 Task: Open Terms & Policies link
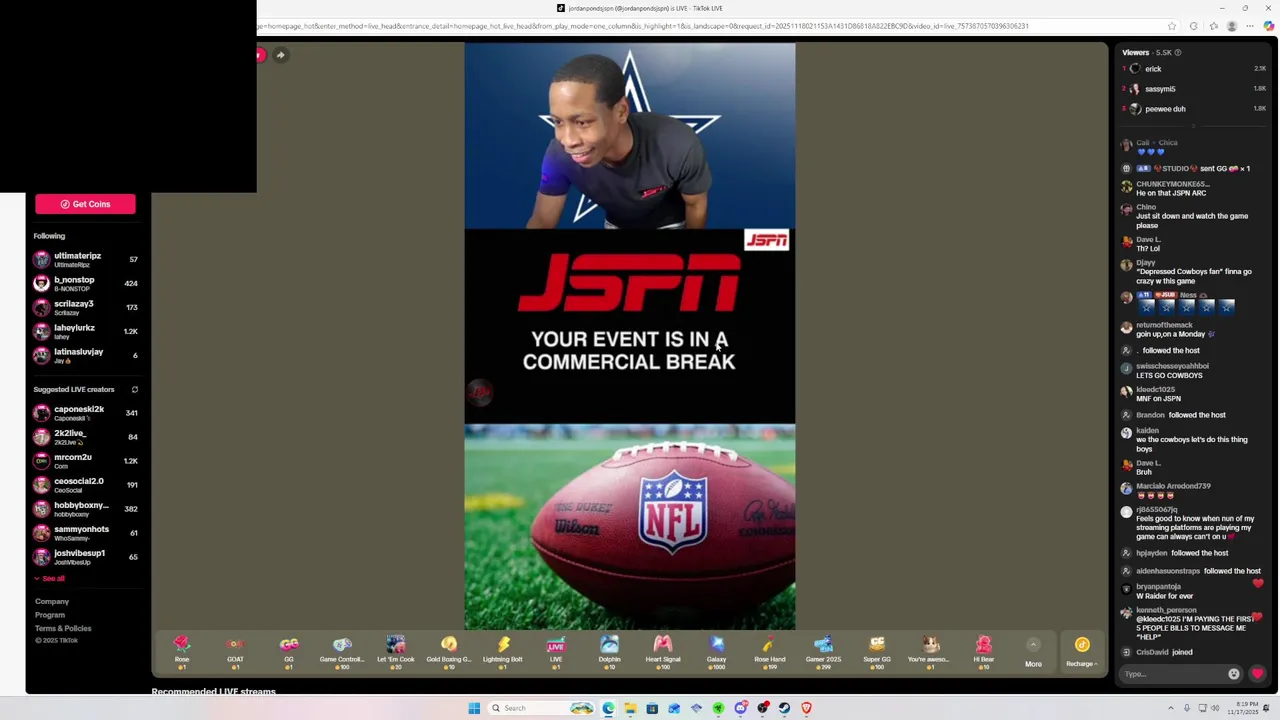63,628
